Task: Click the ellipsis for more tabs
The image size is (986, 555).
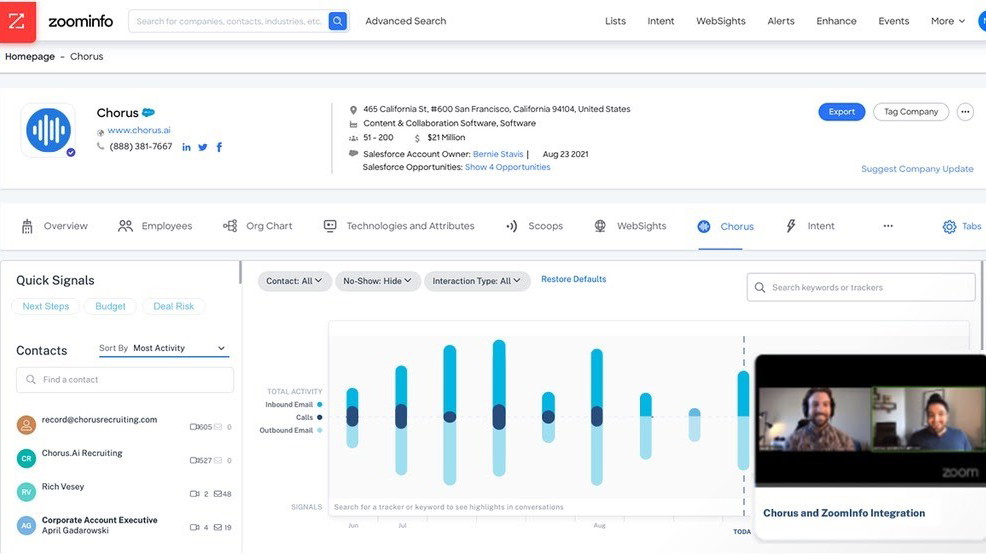Action: point(887,226)
